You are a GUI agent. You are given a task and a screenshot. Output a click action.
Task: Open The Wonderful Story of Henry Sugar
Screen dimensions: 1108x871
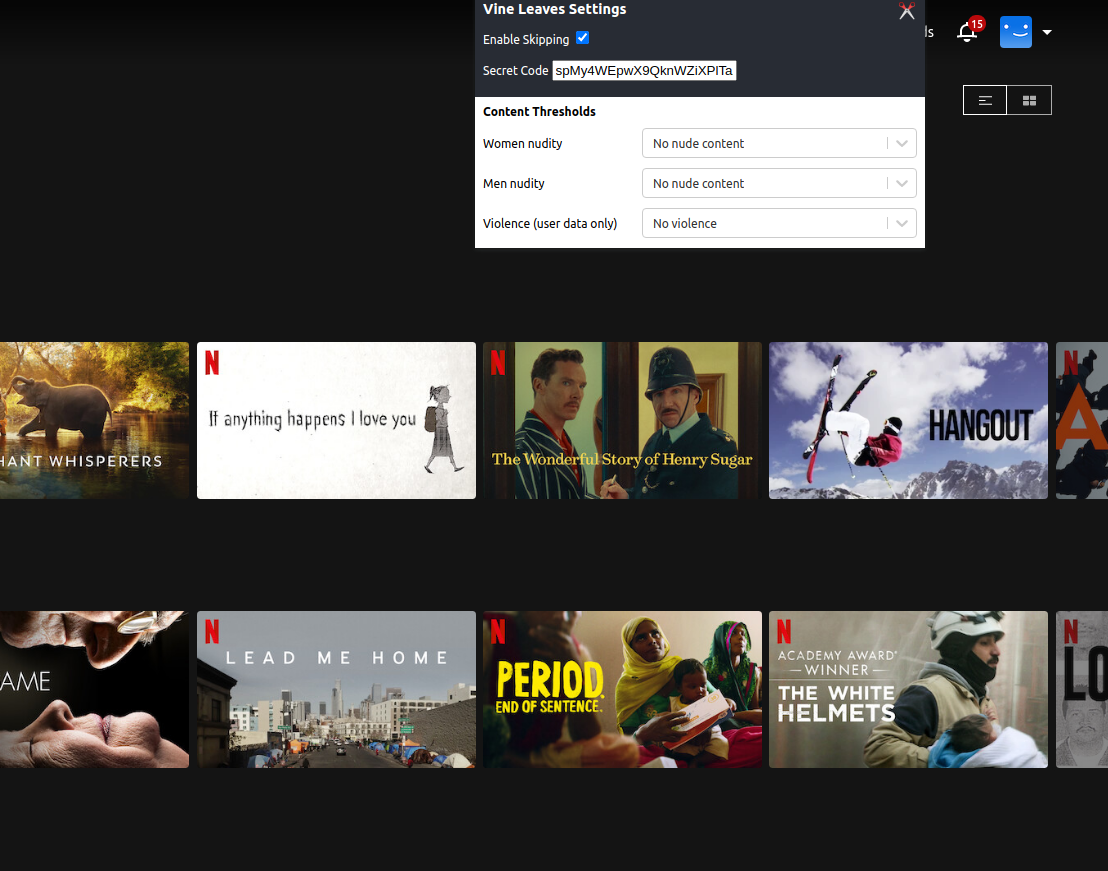623,420
